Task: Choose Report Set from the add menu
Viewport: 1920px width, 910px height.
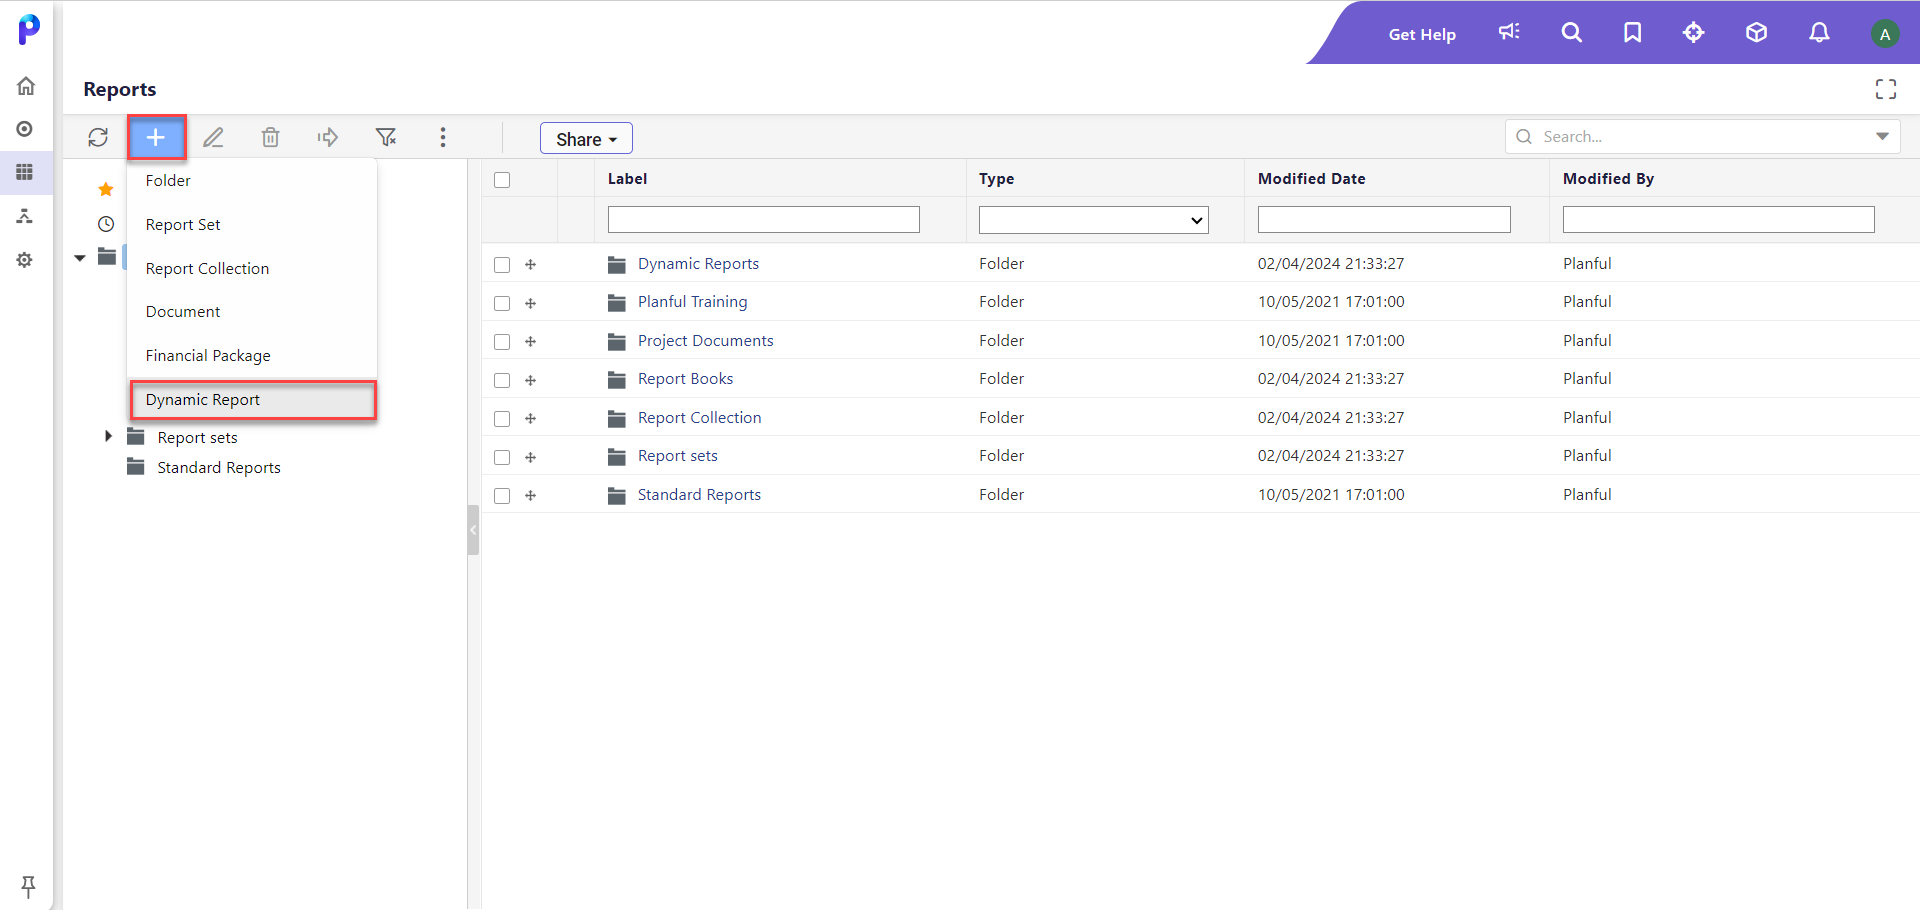Action: (252, 225)
